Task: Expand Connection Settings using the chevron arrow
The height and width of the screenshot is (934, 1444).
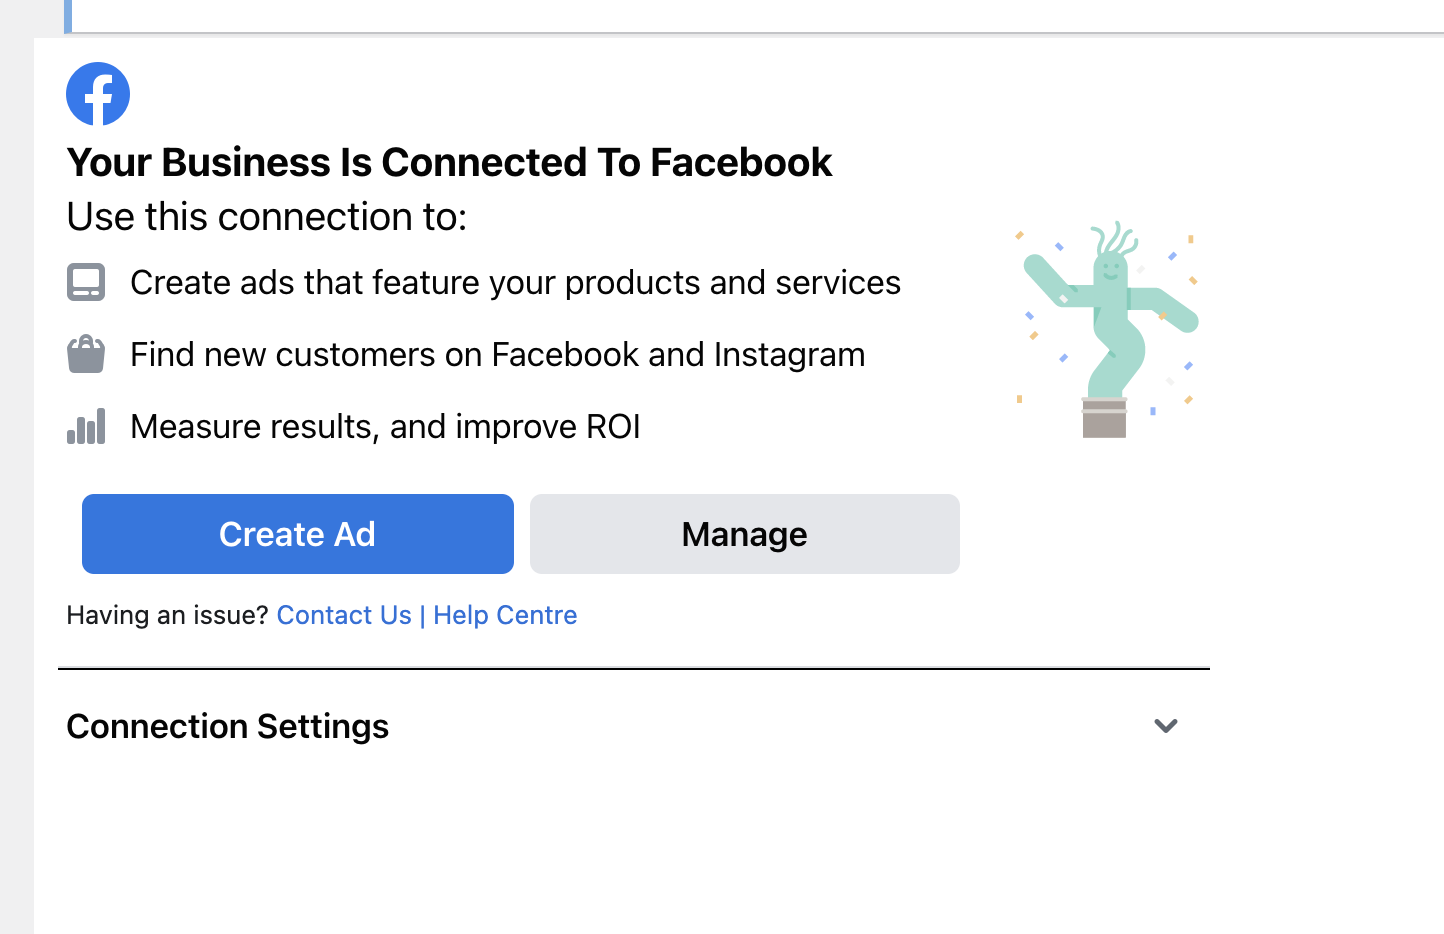Action: point(1165,726)
